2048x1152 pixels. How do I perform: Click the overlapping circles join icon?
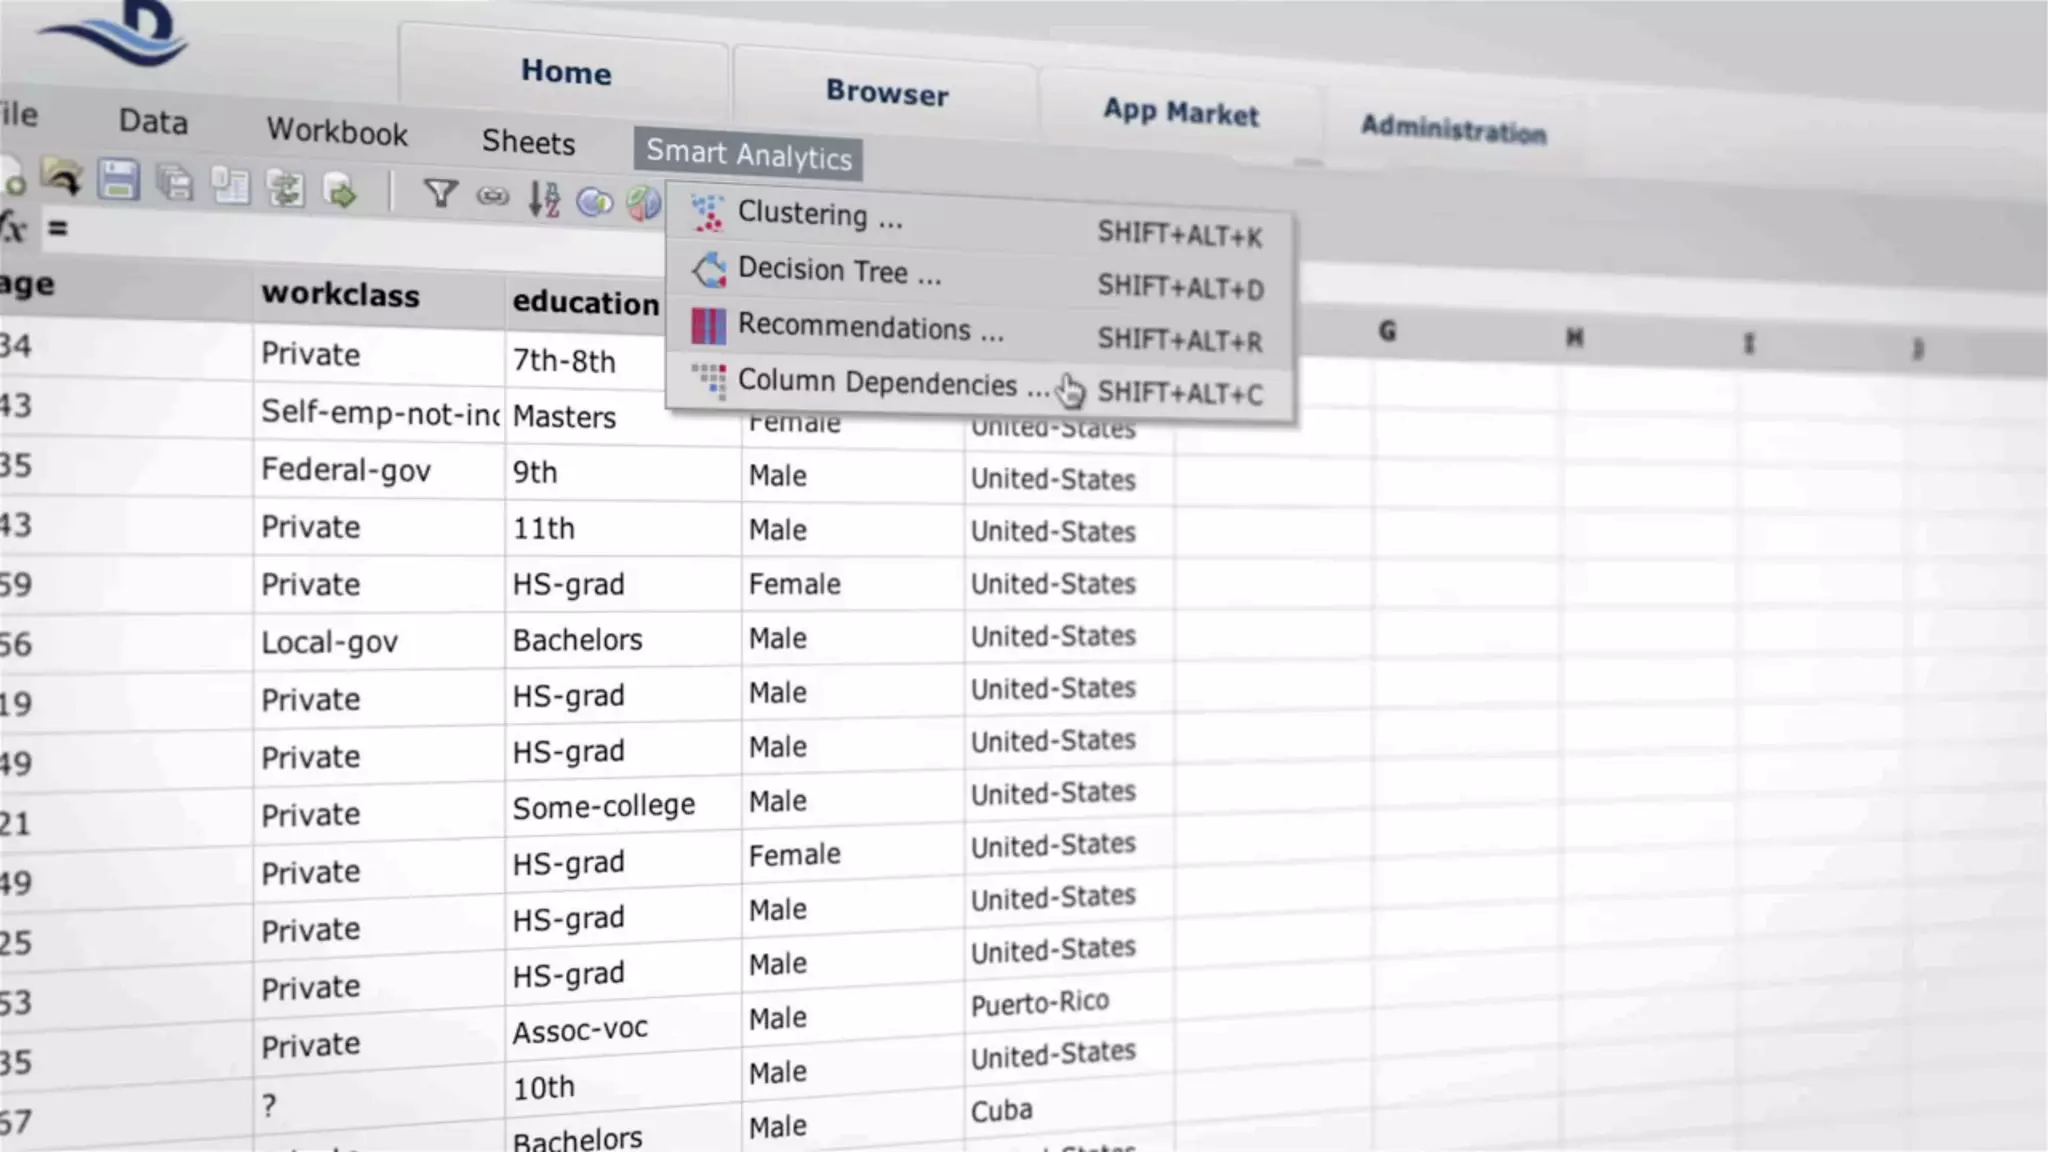pyautogui.click(x=595, y=202)
